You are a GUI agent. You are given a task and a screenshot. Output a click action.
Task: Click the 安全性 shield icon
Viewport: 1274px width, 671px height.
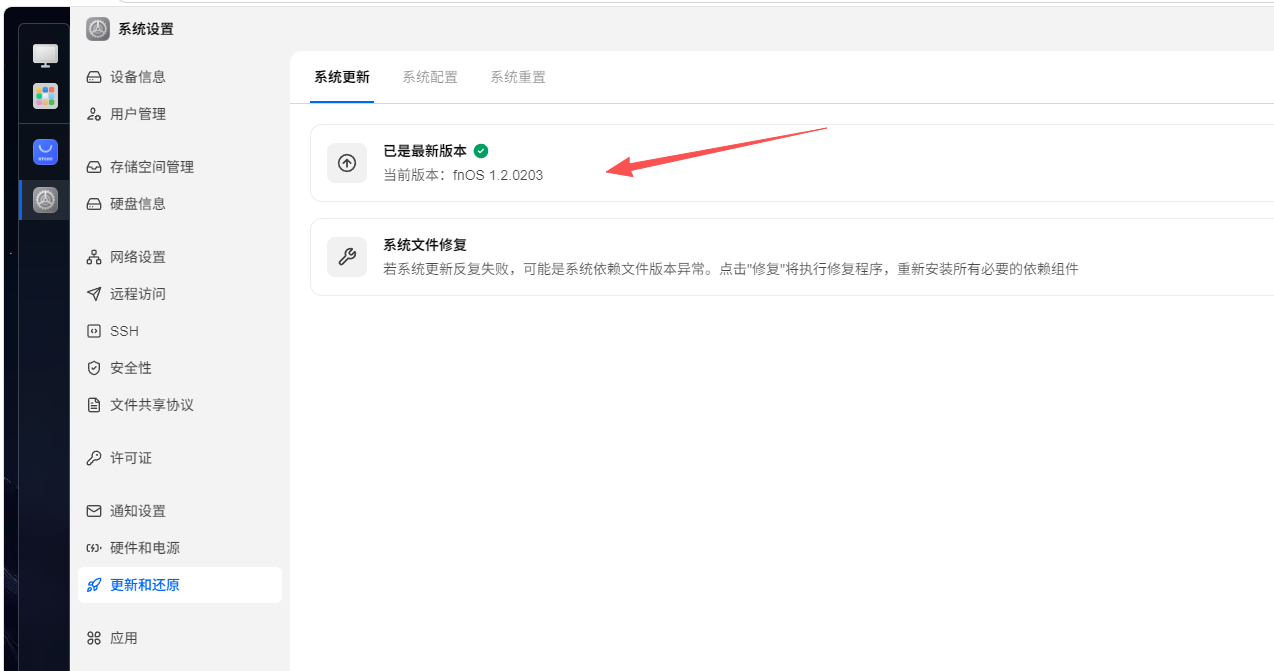94,368
